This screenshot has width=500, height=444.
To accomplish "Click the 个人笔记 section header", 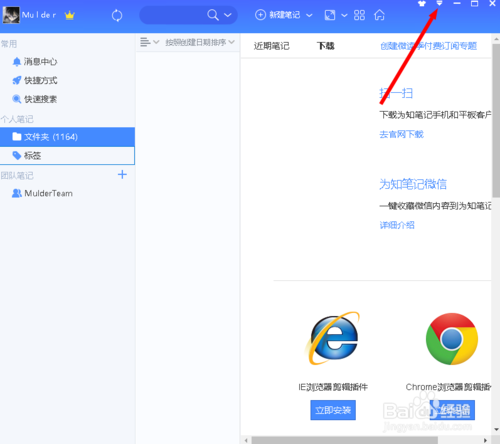I will coord(17,119).
